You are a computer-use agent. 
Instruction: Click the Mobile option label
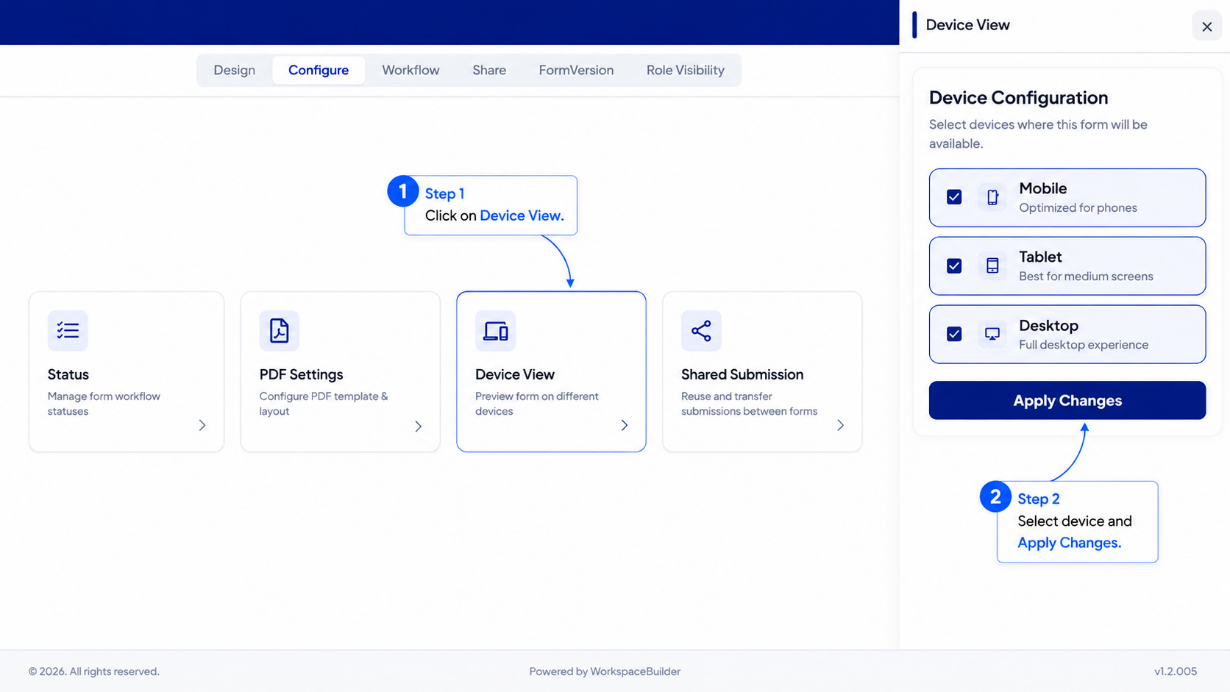[1043, 188]
